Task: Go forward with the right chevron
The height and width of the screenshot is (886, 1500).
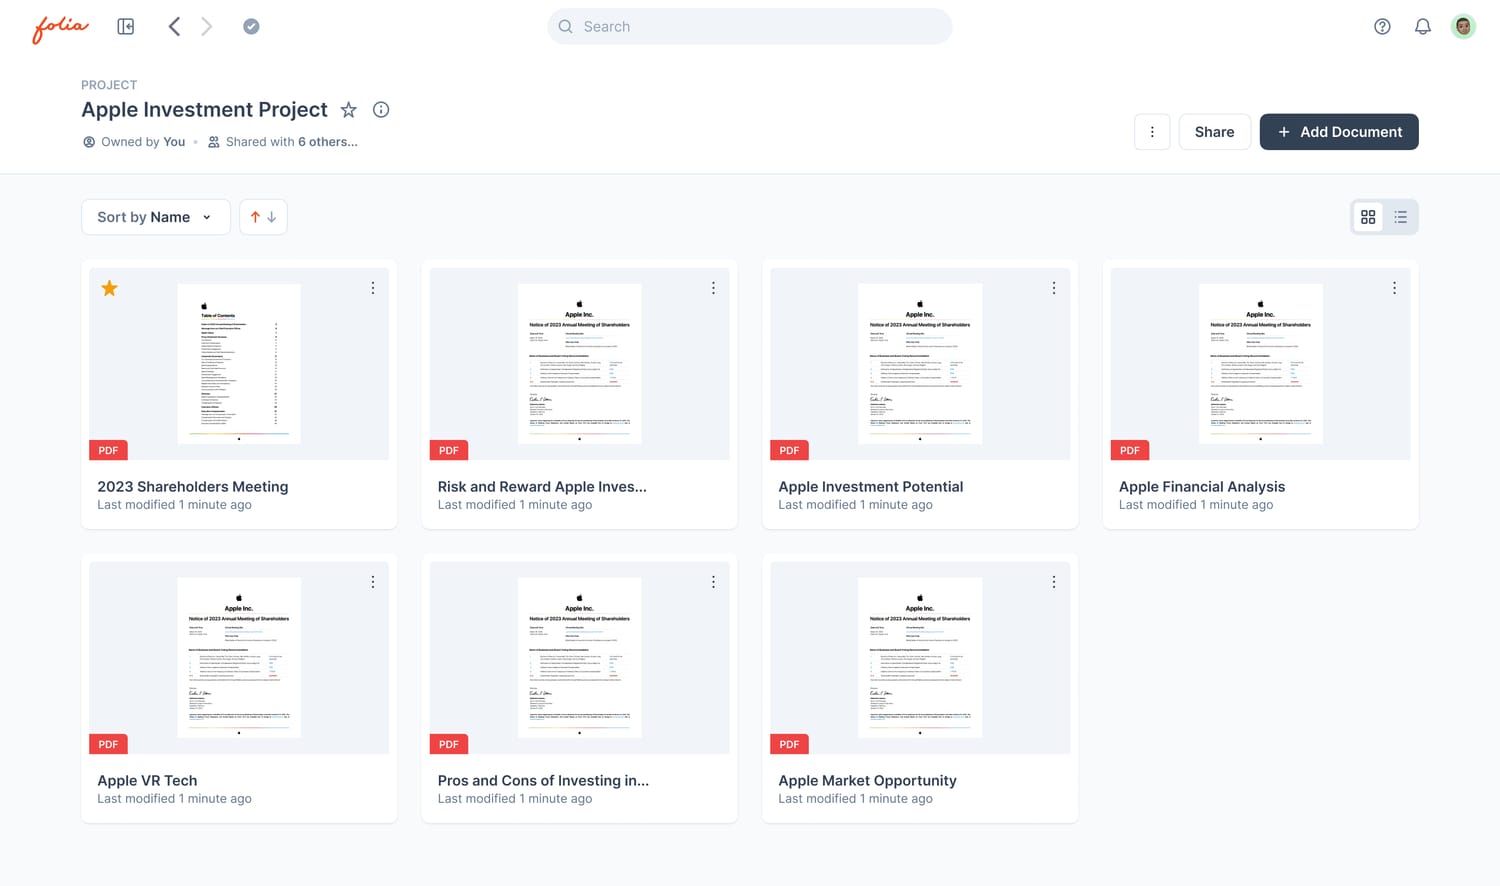Action: [x=207, y=27]
